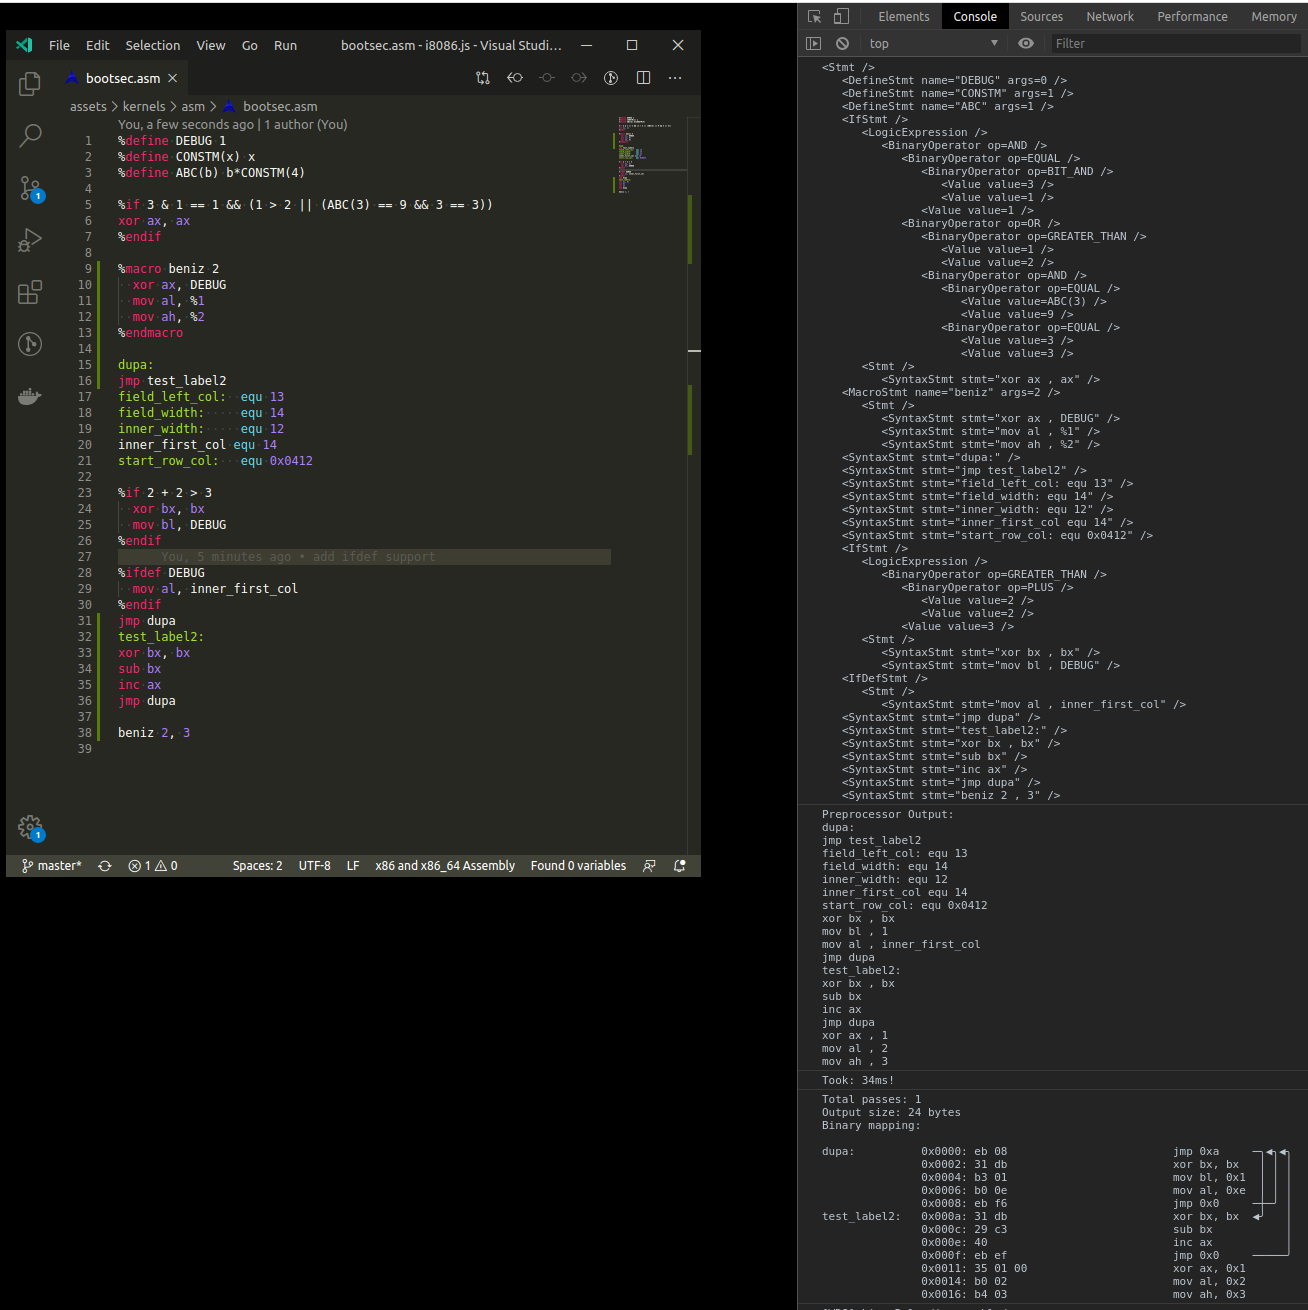
Task: Change indentation from Spaces: 2
Action: pos(257,866)
